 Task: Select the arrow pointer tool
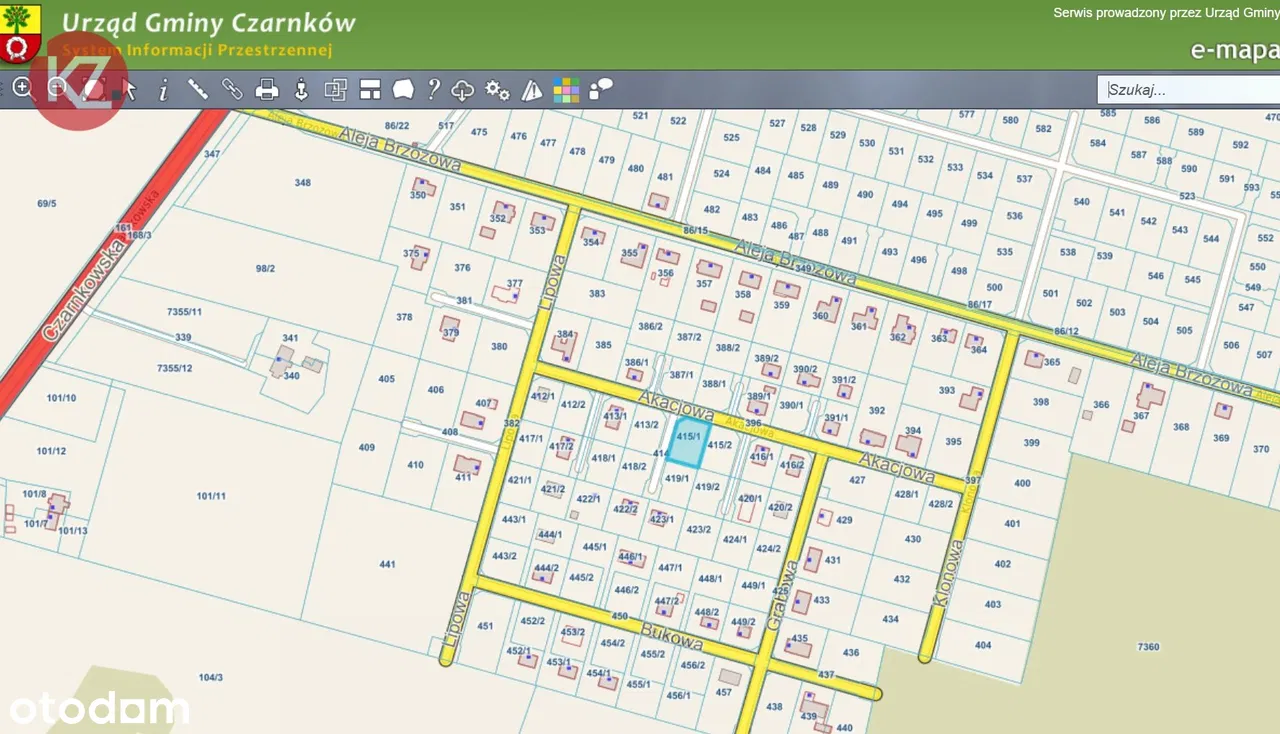tap(129, 90)
